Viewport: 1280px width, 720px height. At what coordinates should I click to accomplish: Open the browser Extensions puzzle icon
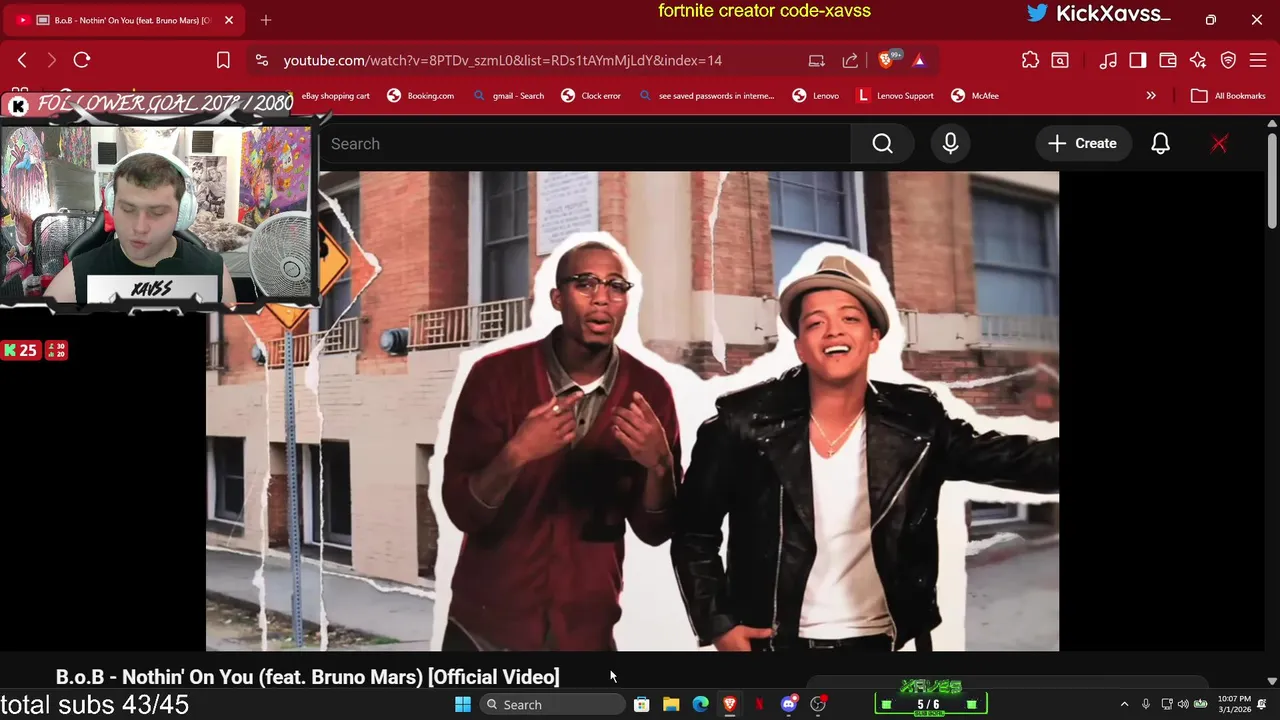[1030, 60]
